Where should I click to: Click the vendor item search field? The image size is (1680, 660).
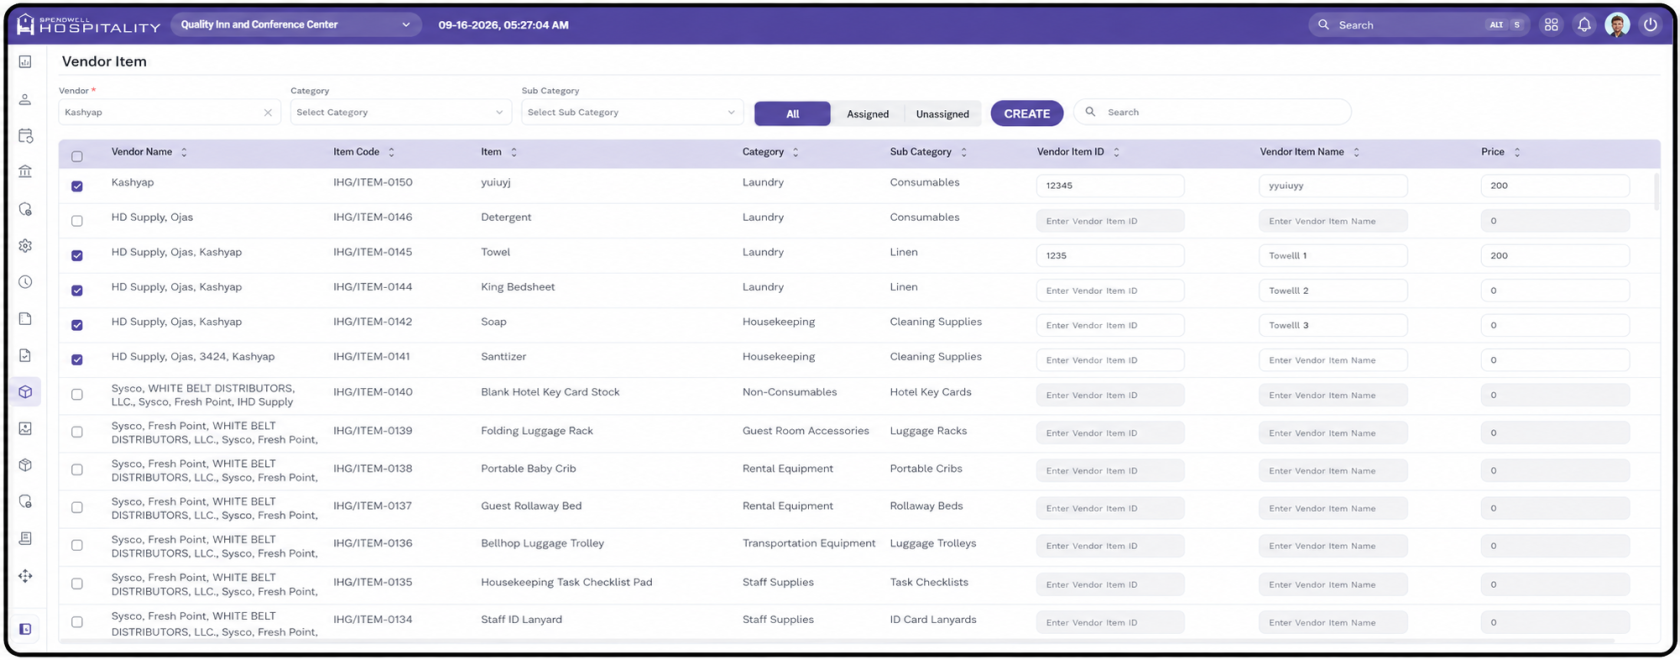[1212, 112]
